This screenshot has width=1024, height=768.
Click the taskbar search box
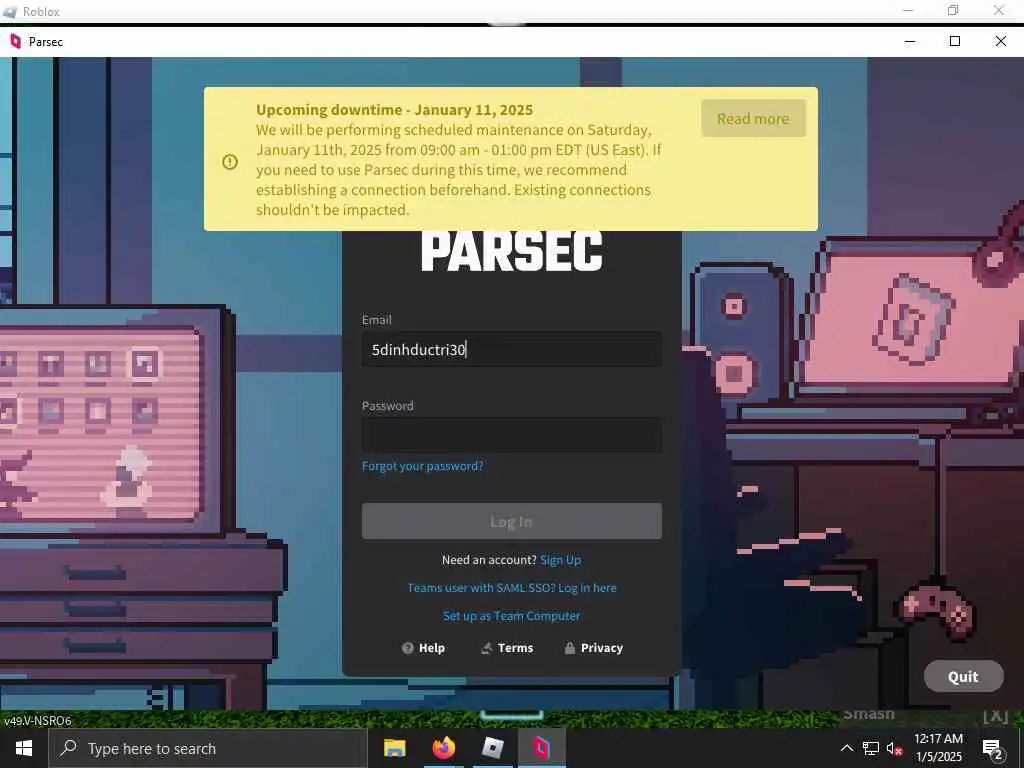208,748
